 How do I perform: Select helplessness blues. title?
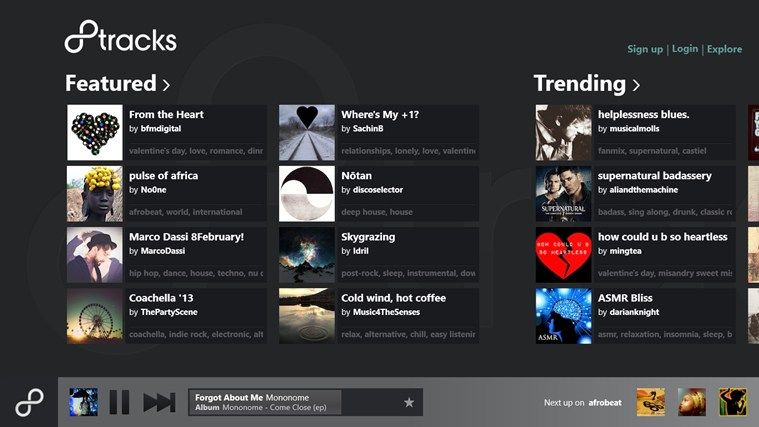point(643,115)
